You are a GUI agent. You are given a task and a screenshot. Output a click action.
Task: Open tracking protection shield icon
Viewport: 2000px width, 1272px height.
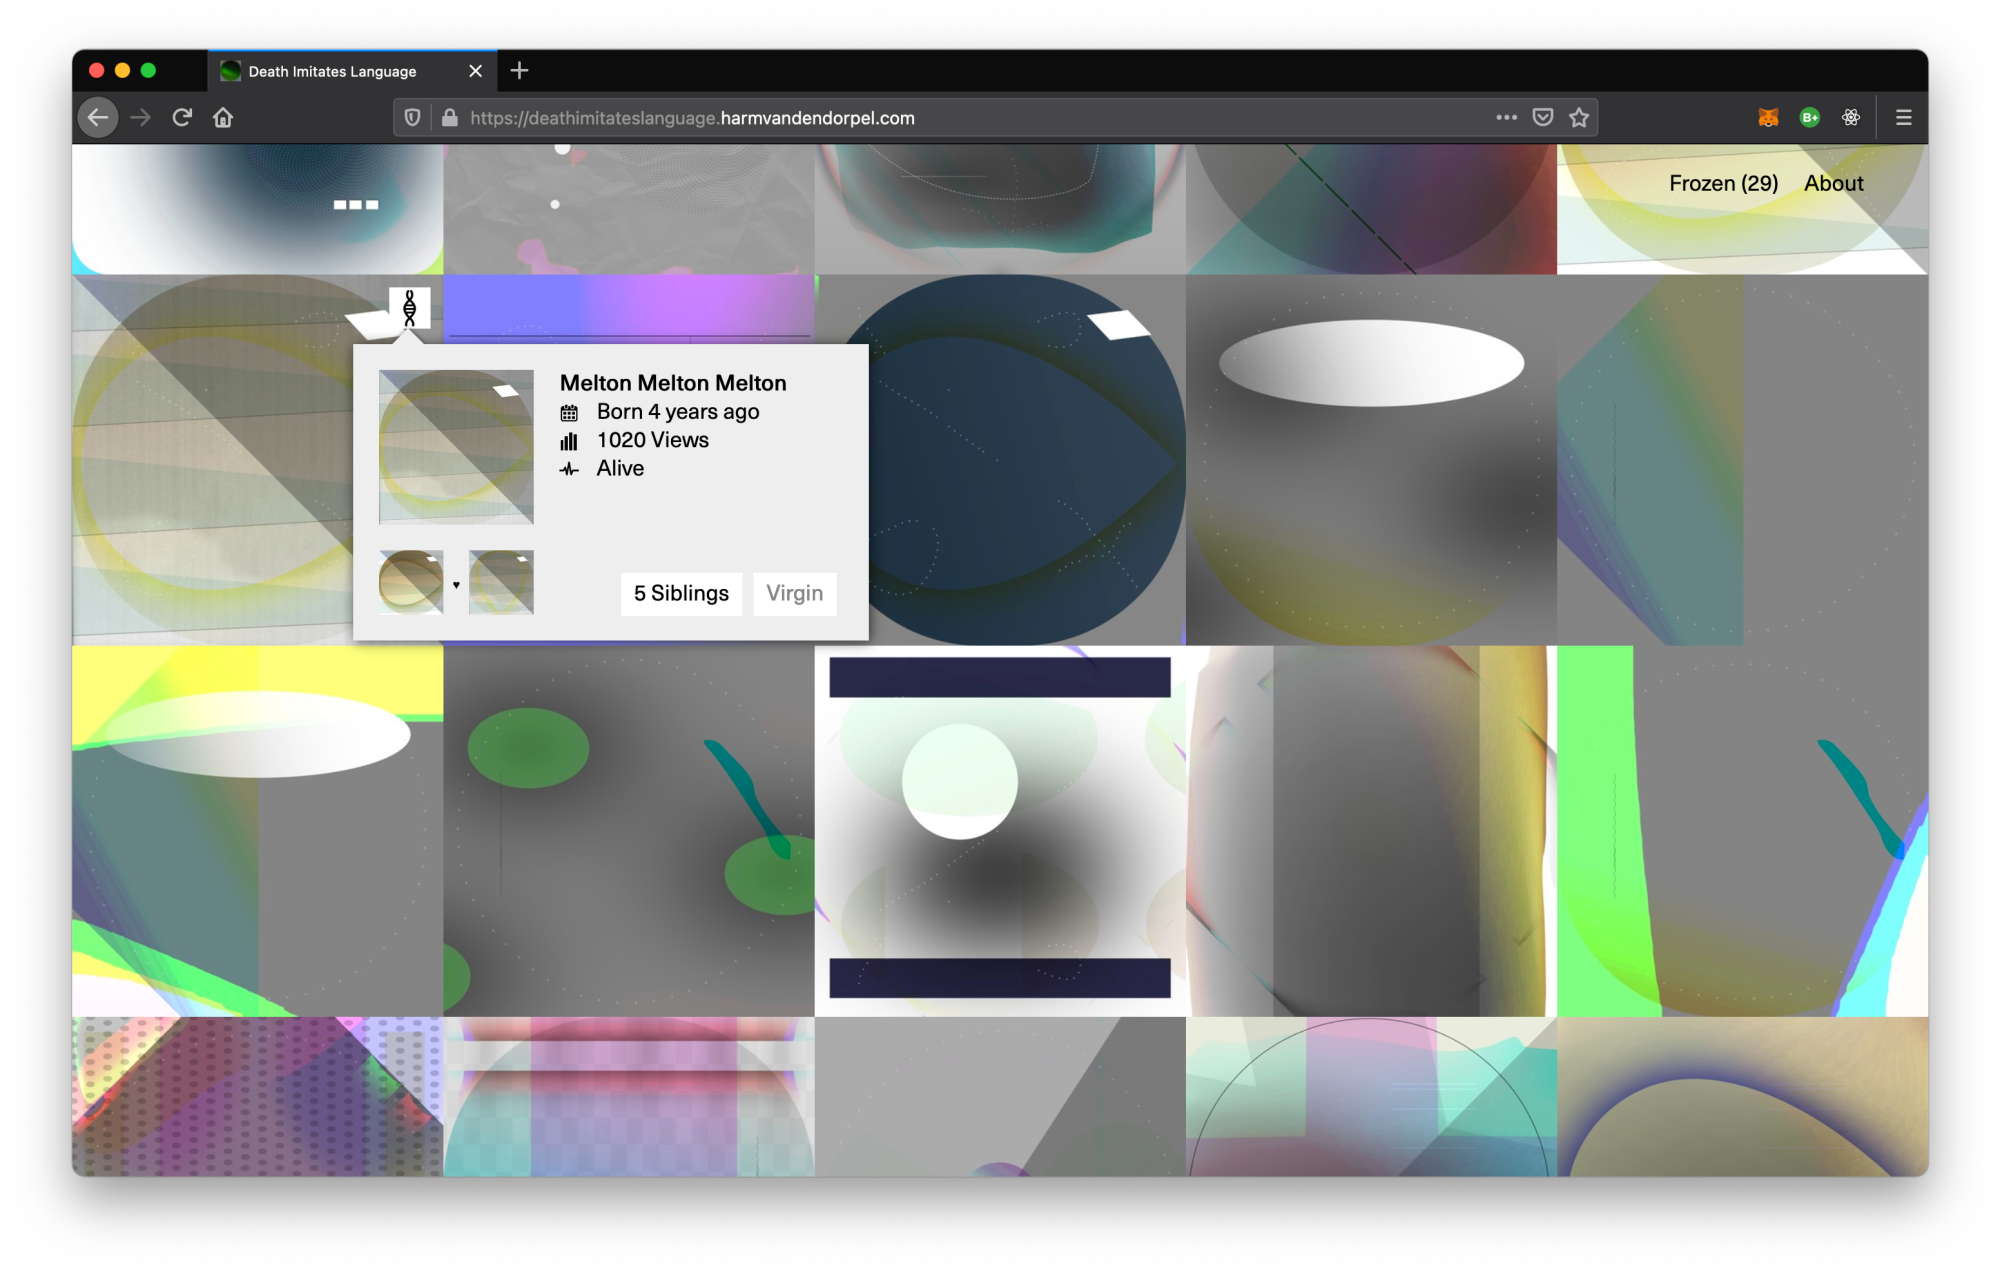point(412,118)
